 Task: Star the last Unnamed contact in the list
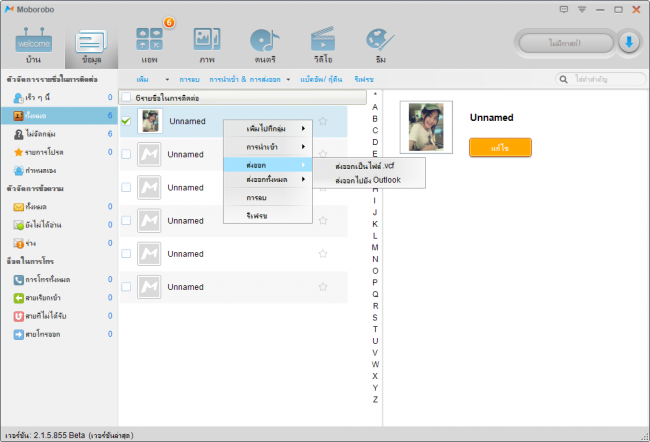(323, 287)
